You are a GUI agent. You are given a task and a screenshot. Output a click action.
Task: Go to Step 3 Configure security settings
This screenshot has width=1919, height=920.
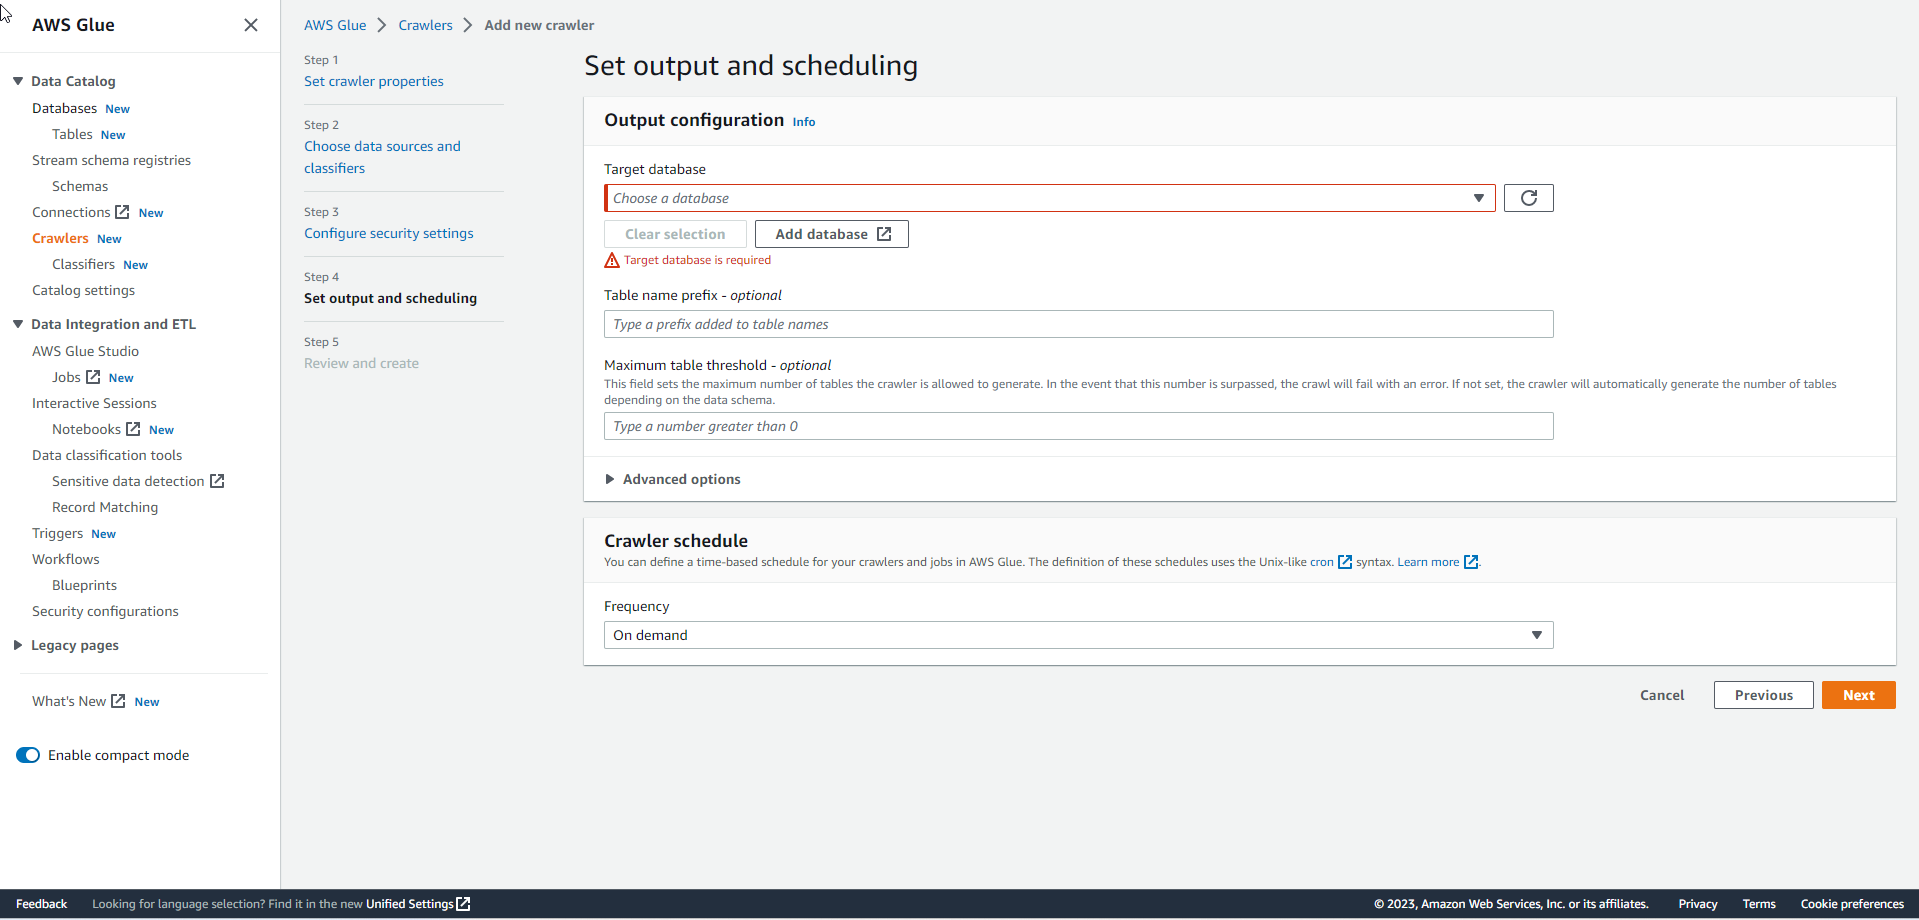coord(389,233)
